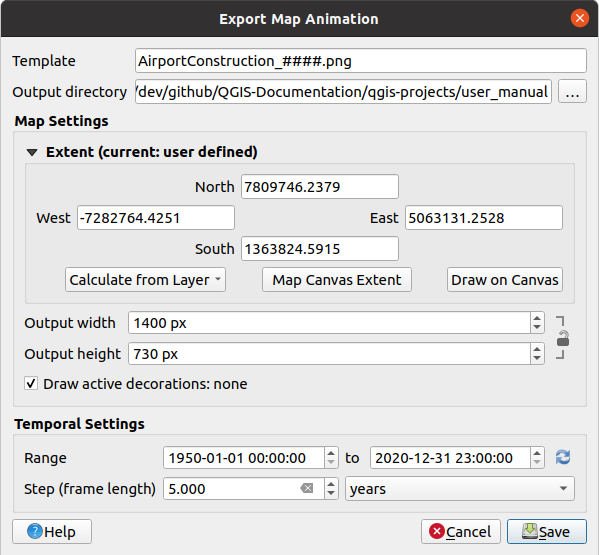Click the Save button
Viewport: 599px width, 555px height.
pos(547,531)
